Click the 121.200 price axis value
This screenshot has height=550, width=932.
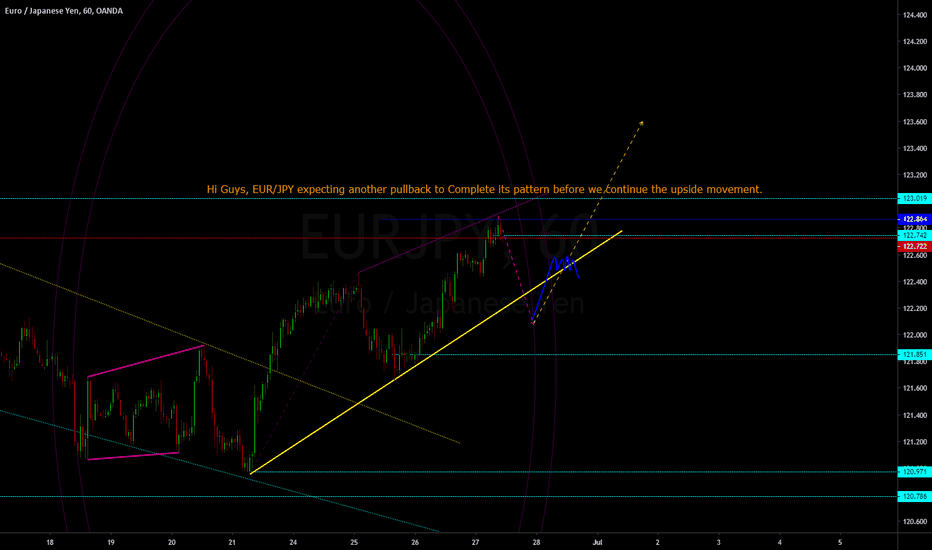915,442
